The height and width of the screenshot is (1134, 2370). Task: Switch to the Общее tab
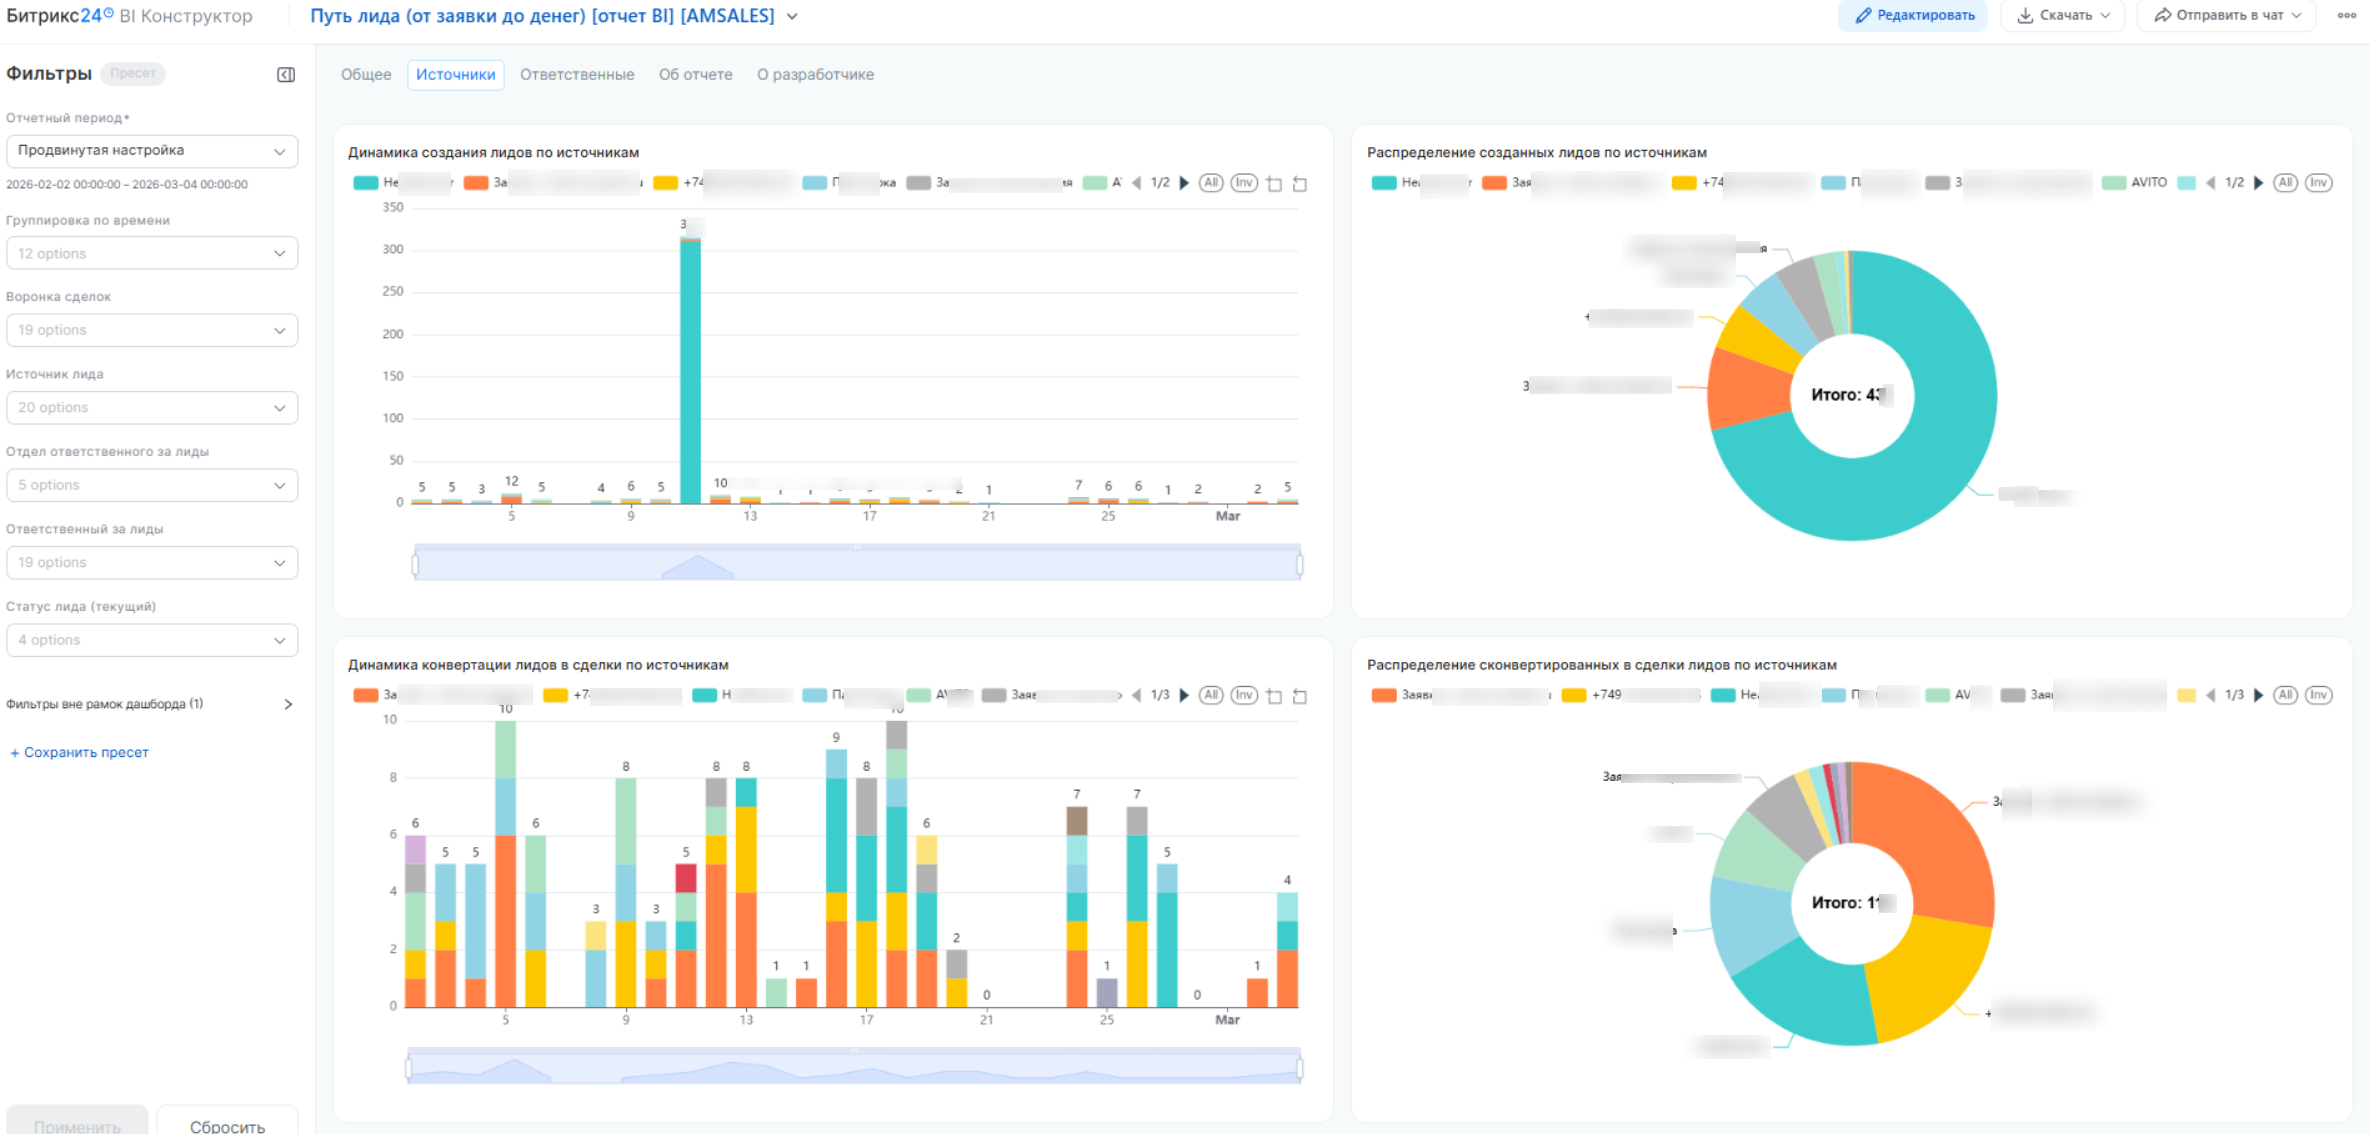366,75
